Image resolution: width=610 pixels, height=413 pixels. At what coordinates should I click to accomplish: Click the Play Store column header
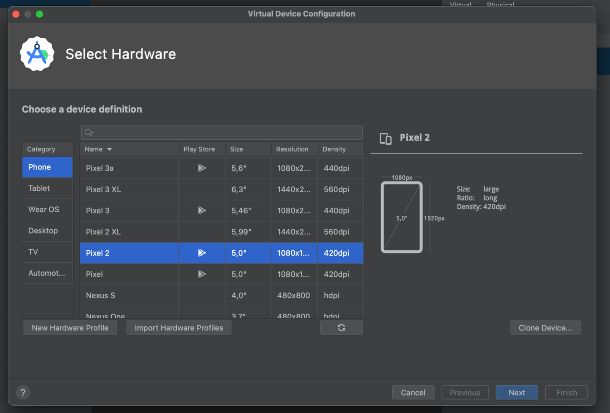[202, 149]
